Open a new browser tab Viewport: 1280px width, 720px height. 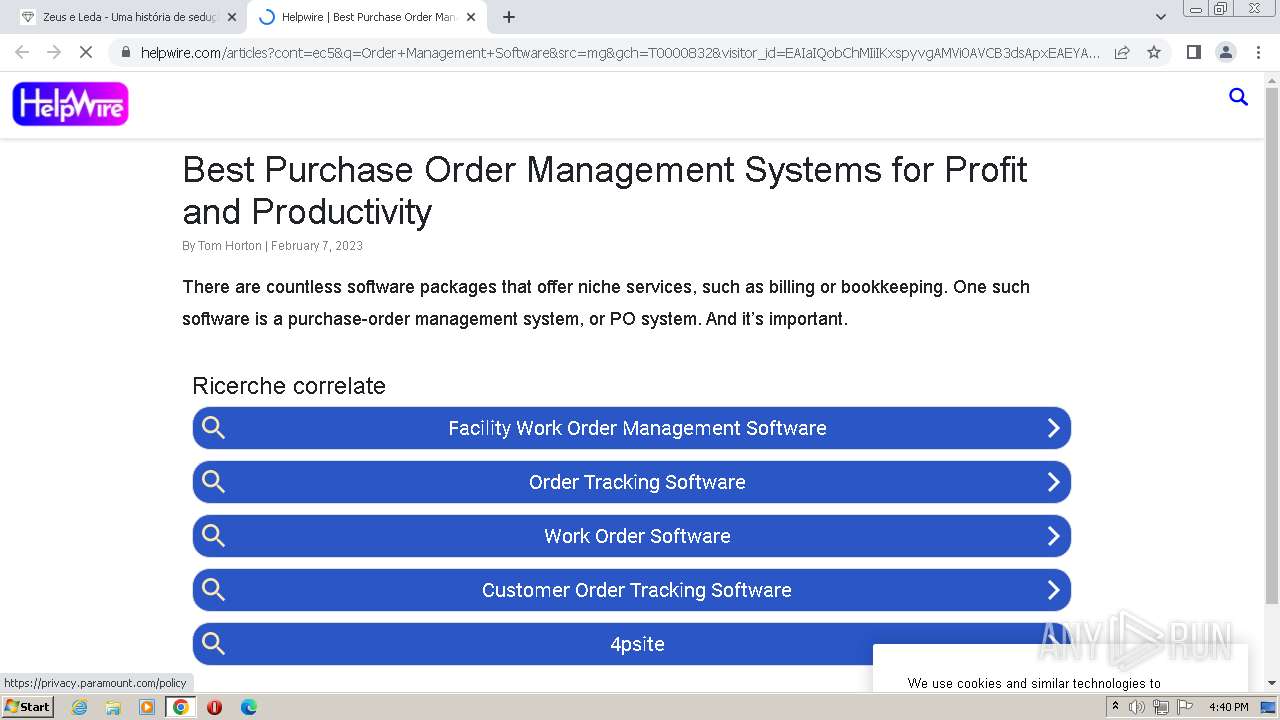coord(509,17)
